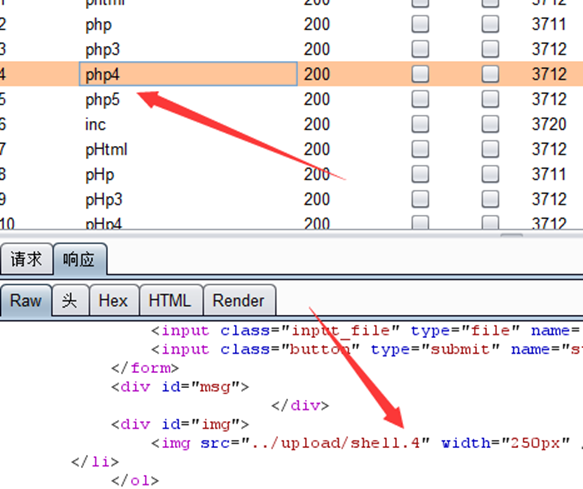Viewport: 583px width, 489px height.
Task: Switch to the 请求 tab
Action: 26,259
